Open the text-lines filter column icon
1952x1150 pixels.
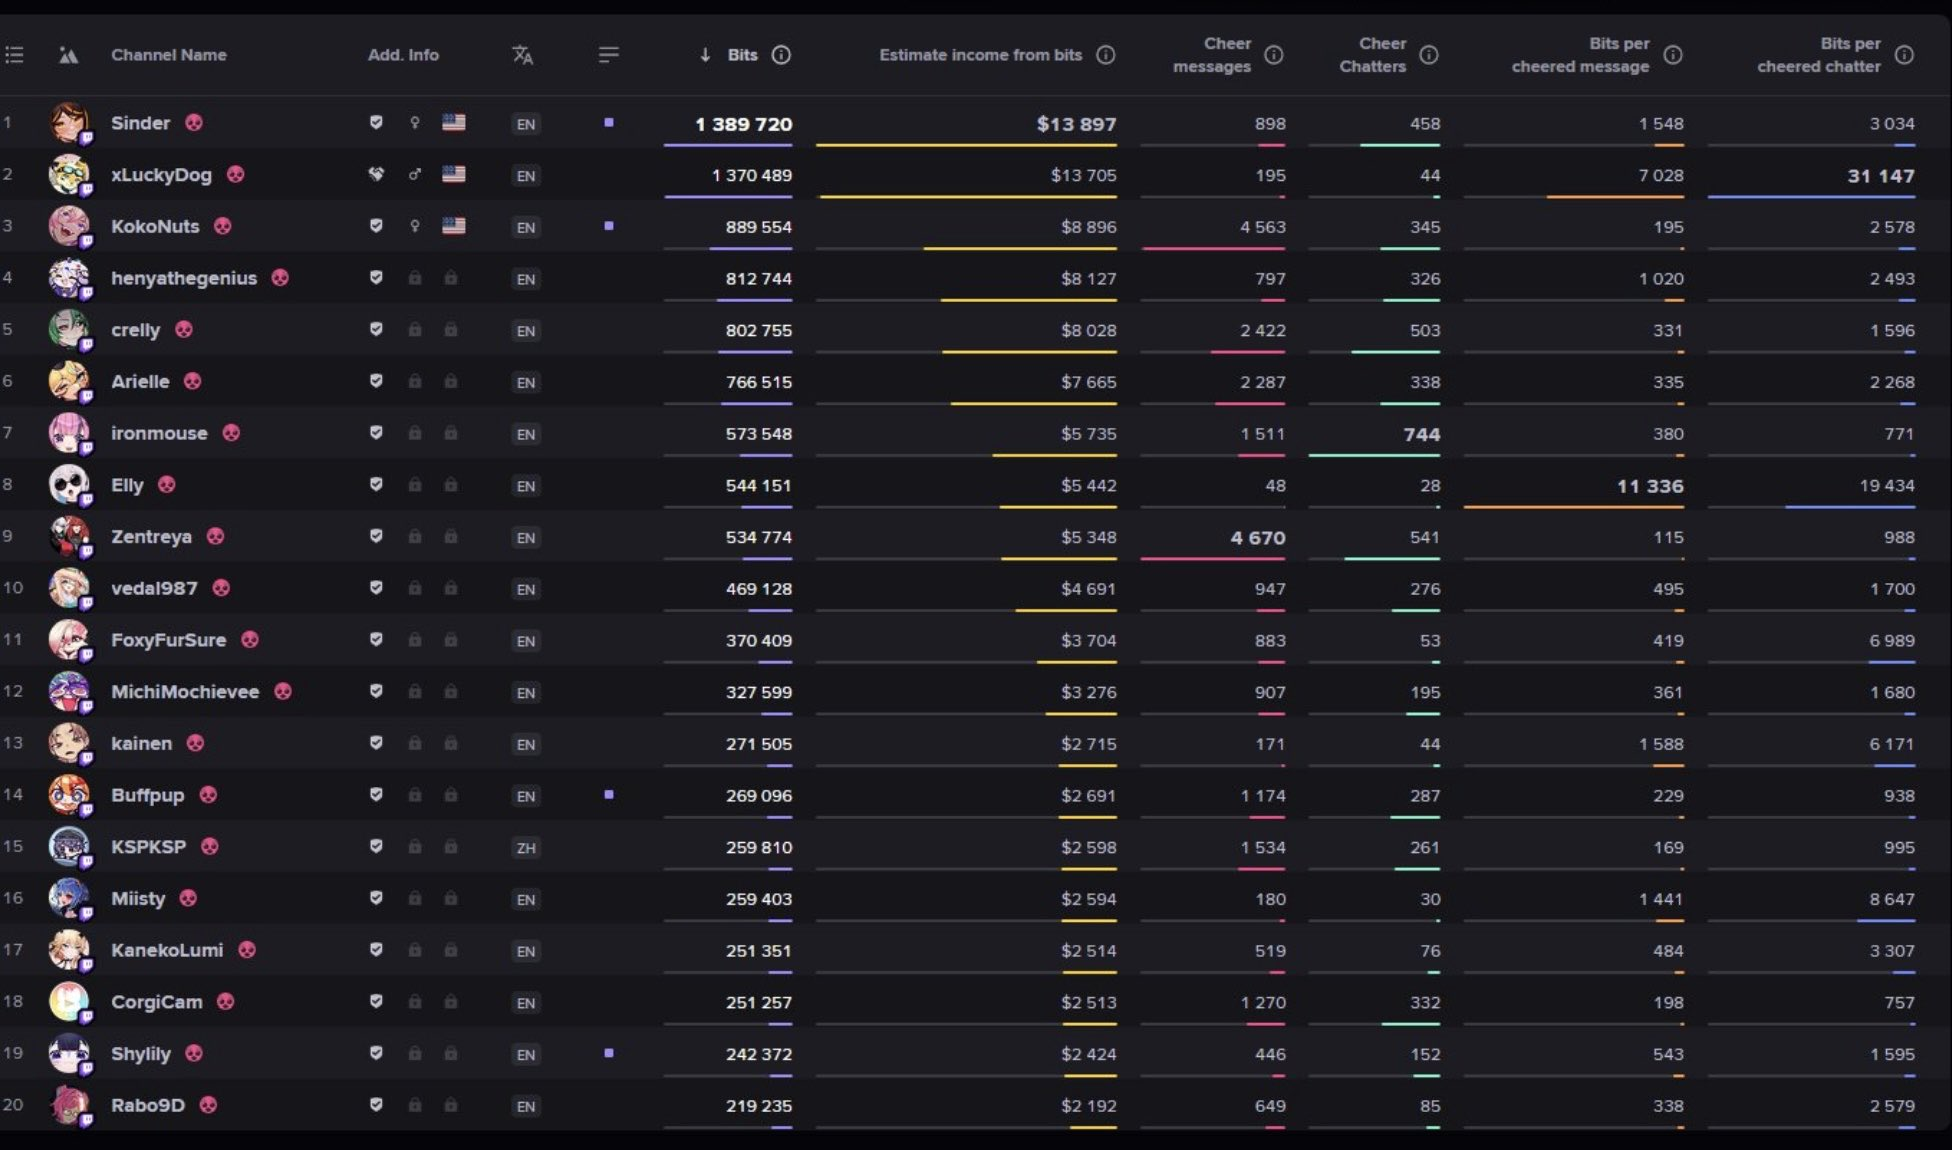coord(608,55)
